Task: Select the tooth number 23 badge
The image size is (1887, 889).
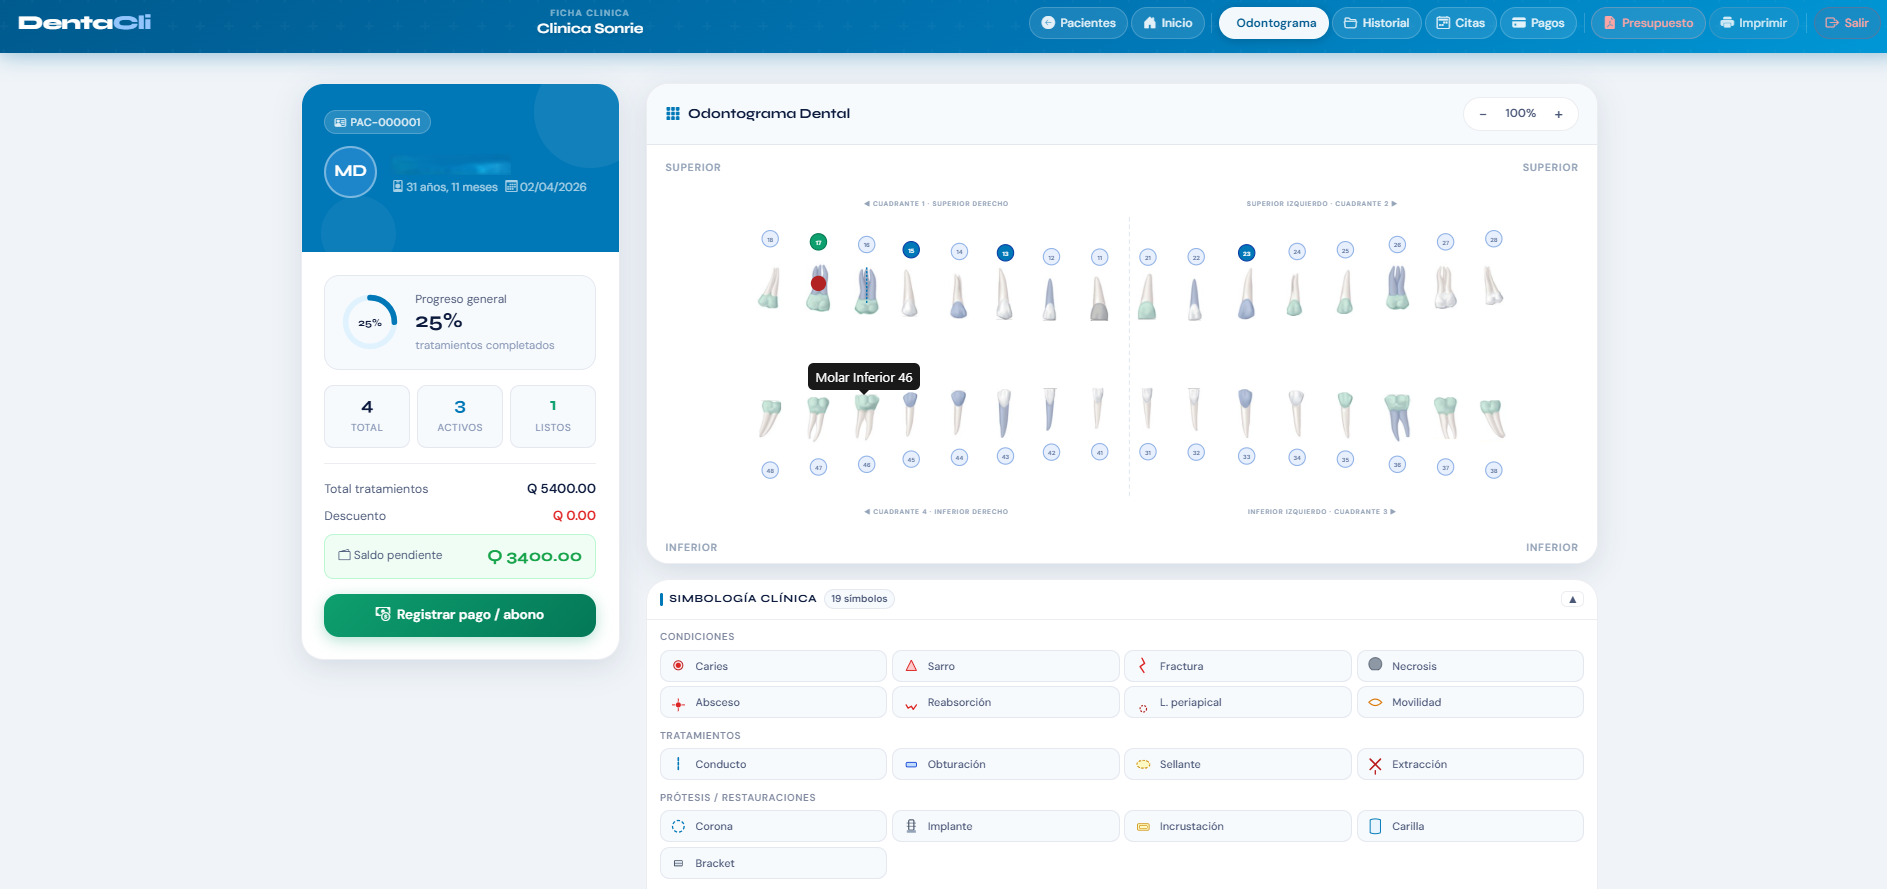Action: tap(1246, 254)
